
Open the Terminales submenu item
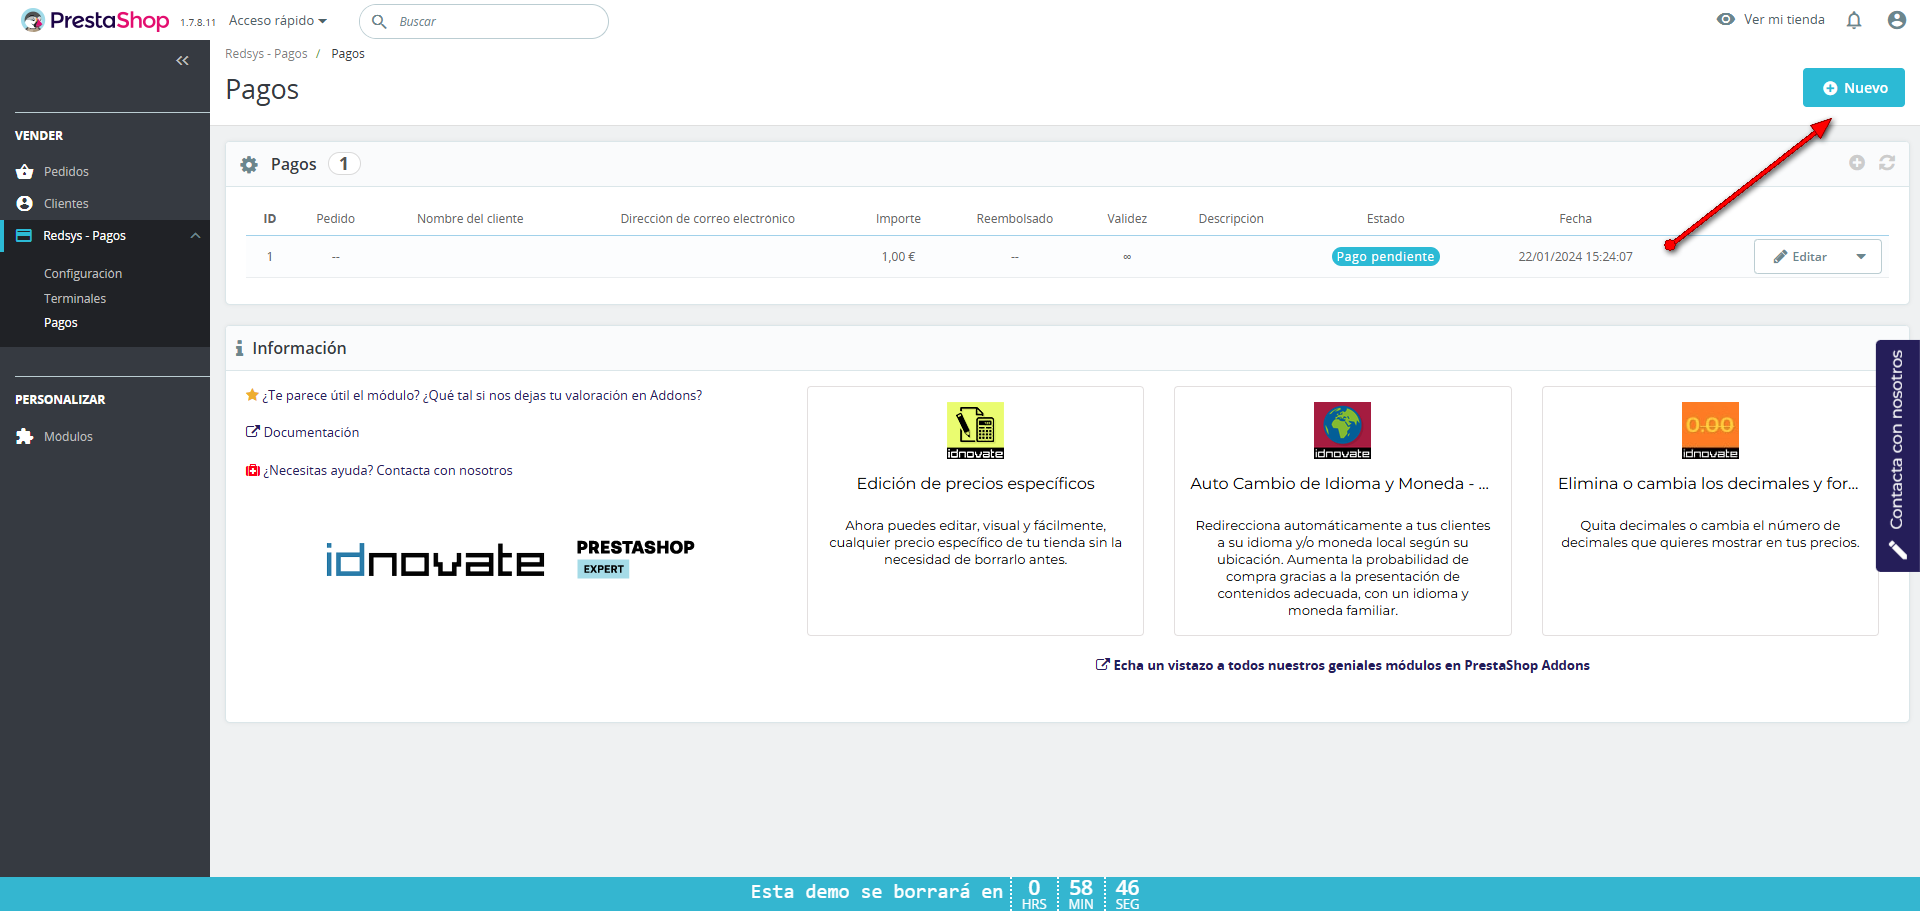pos(75,299)
